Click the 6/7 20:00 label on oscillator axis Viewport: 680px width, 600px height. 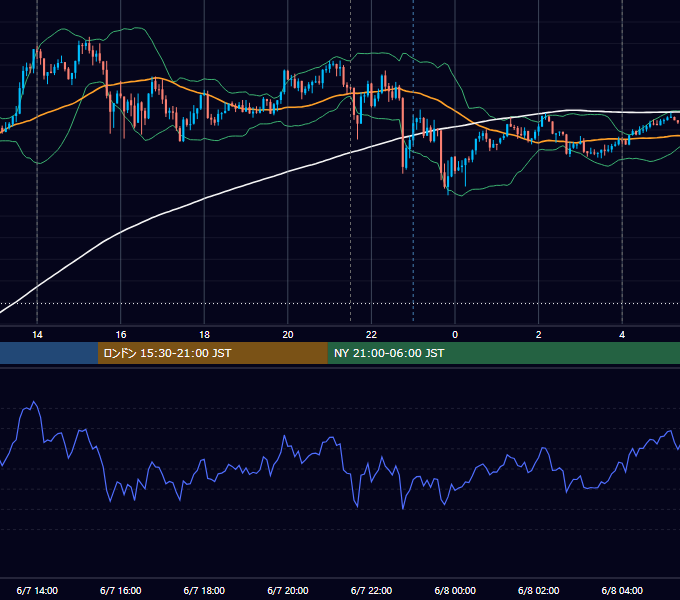(288, 590)
